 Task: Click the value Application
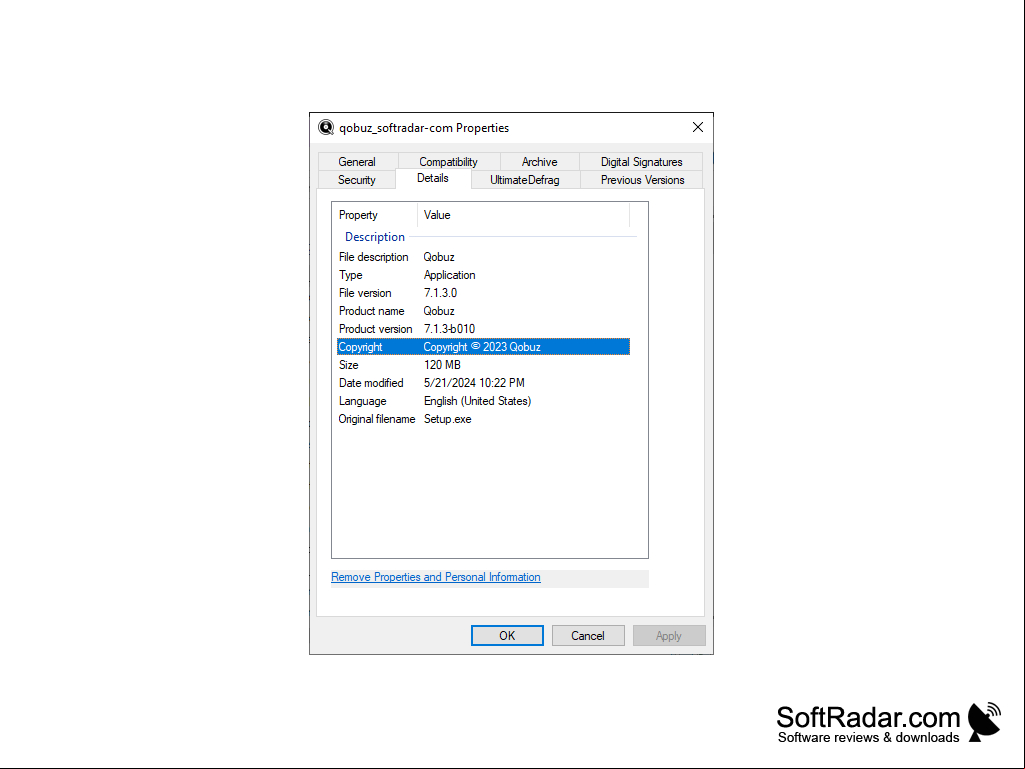pyautogui.click(x=449, y=275)
